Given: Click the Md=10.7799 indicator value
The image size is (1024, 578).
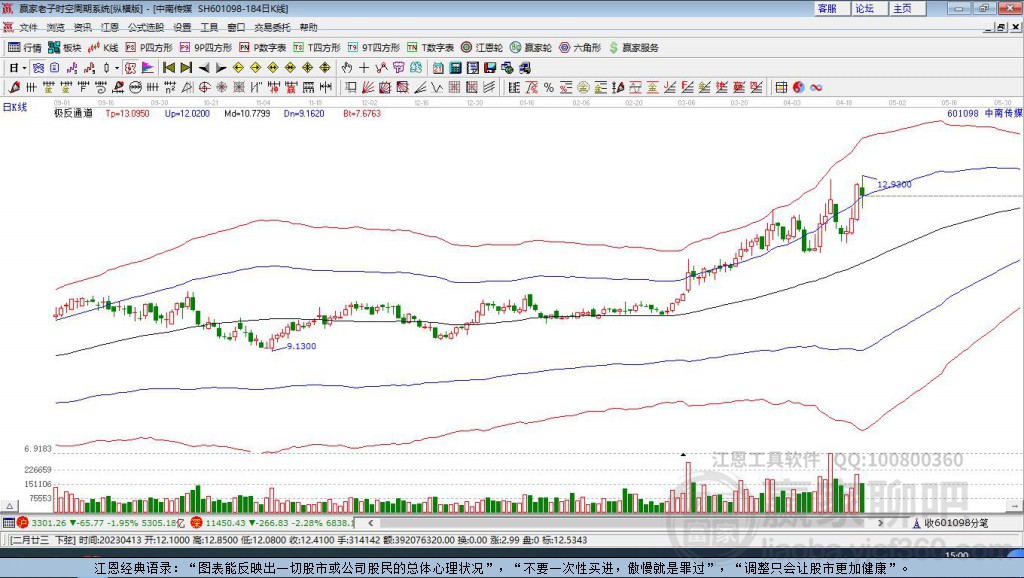Looking at the screenshot, I should pyautogui.click(x=247, y=114).
